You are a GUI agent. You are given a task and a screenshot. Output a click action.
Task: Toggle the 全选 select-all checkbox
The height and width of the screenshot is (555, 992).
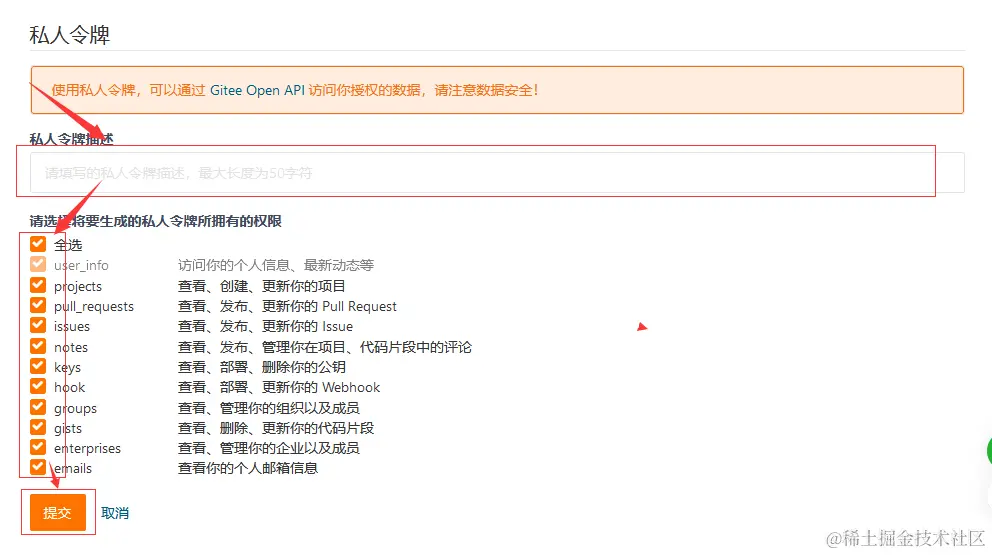38,244
